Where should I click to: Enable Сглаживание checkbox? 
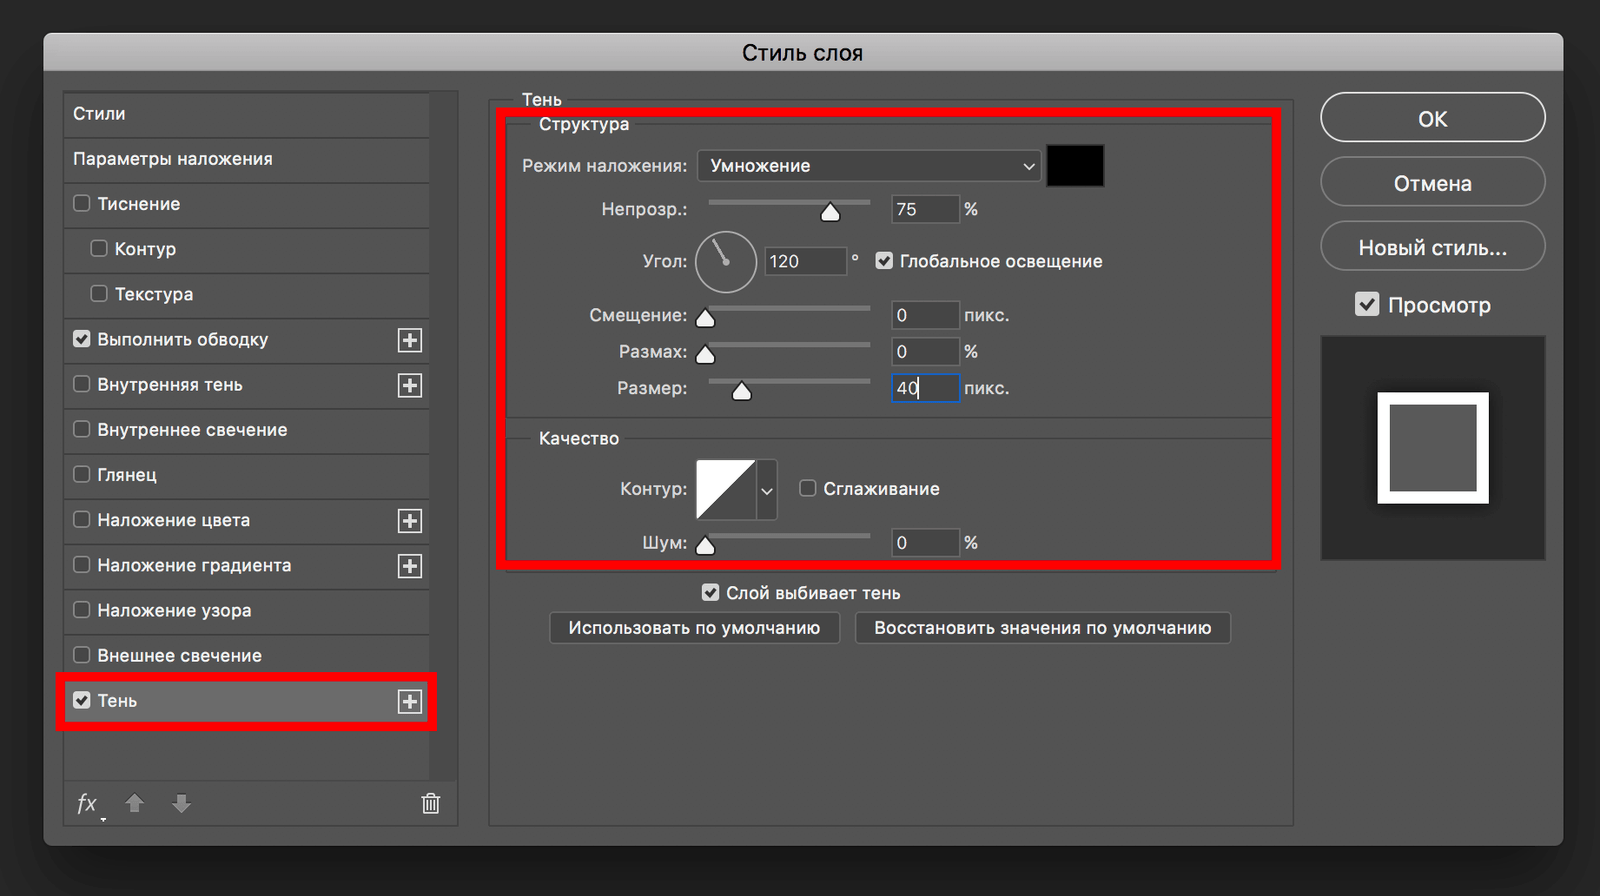click(x=808, y=489)
